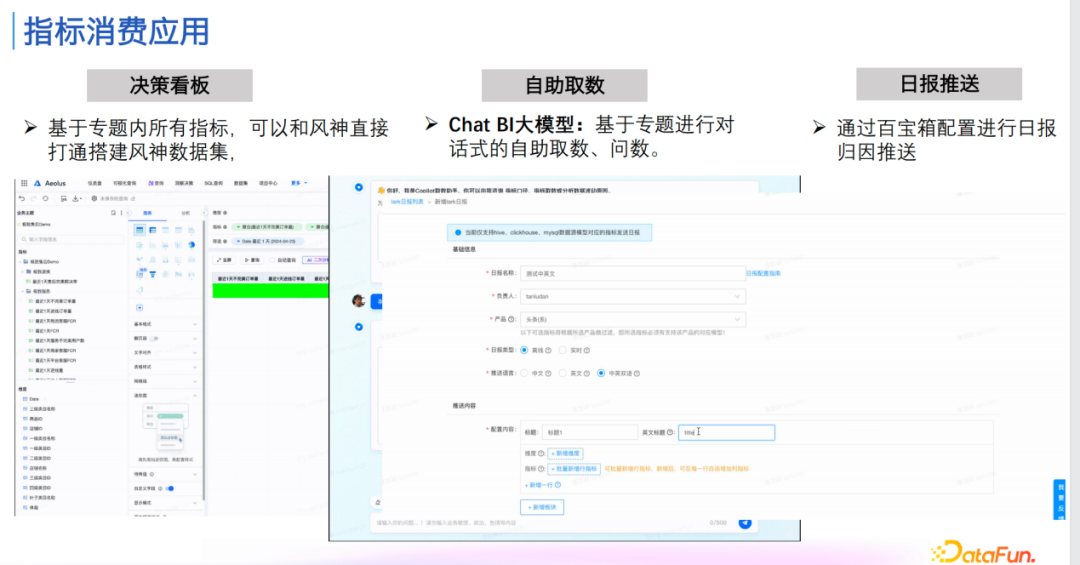
Task: Click the 日报推送 heading box
Action: (x=939, y=84)
